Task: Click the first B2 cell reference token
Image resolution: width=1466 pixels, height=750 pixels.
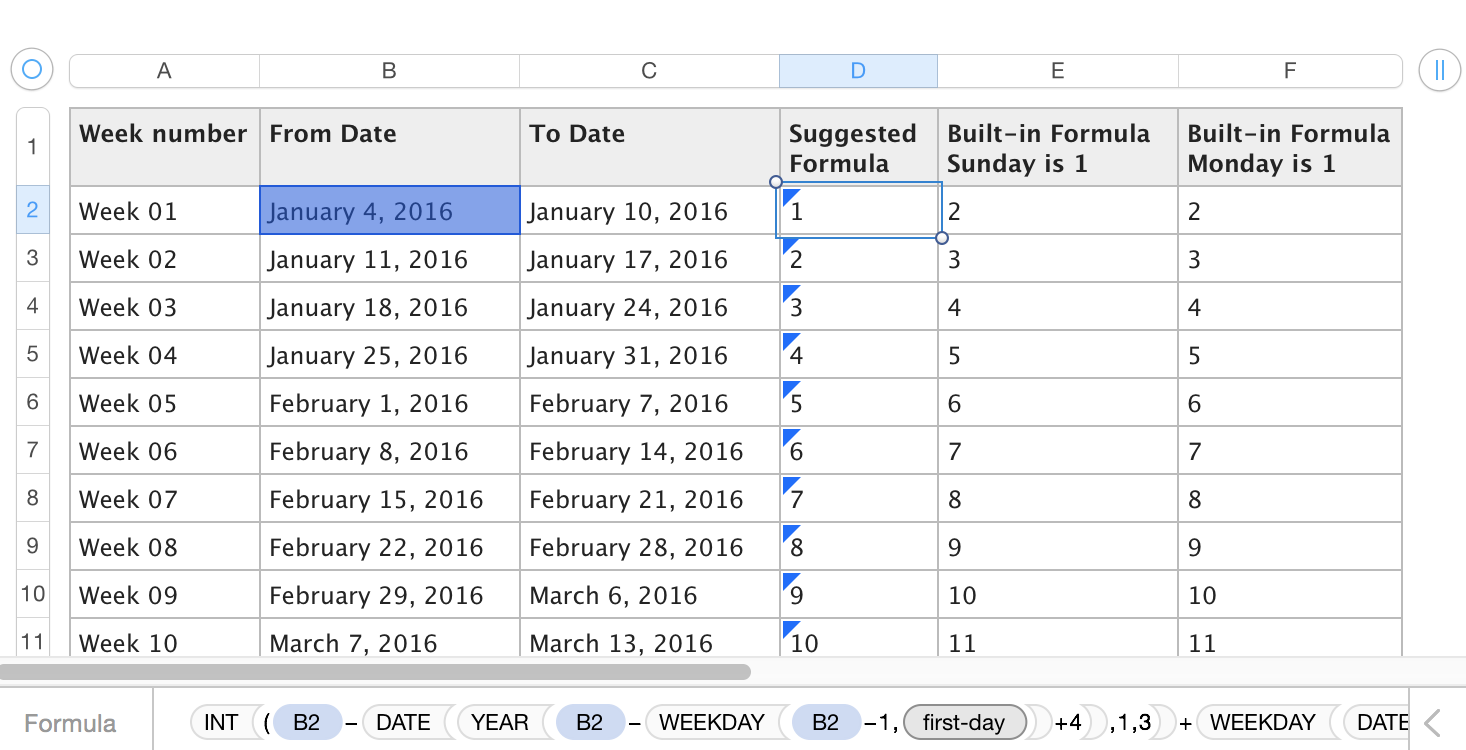Action: 308,721
